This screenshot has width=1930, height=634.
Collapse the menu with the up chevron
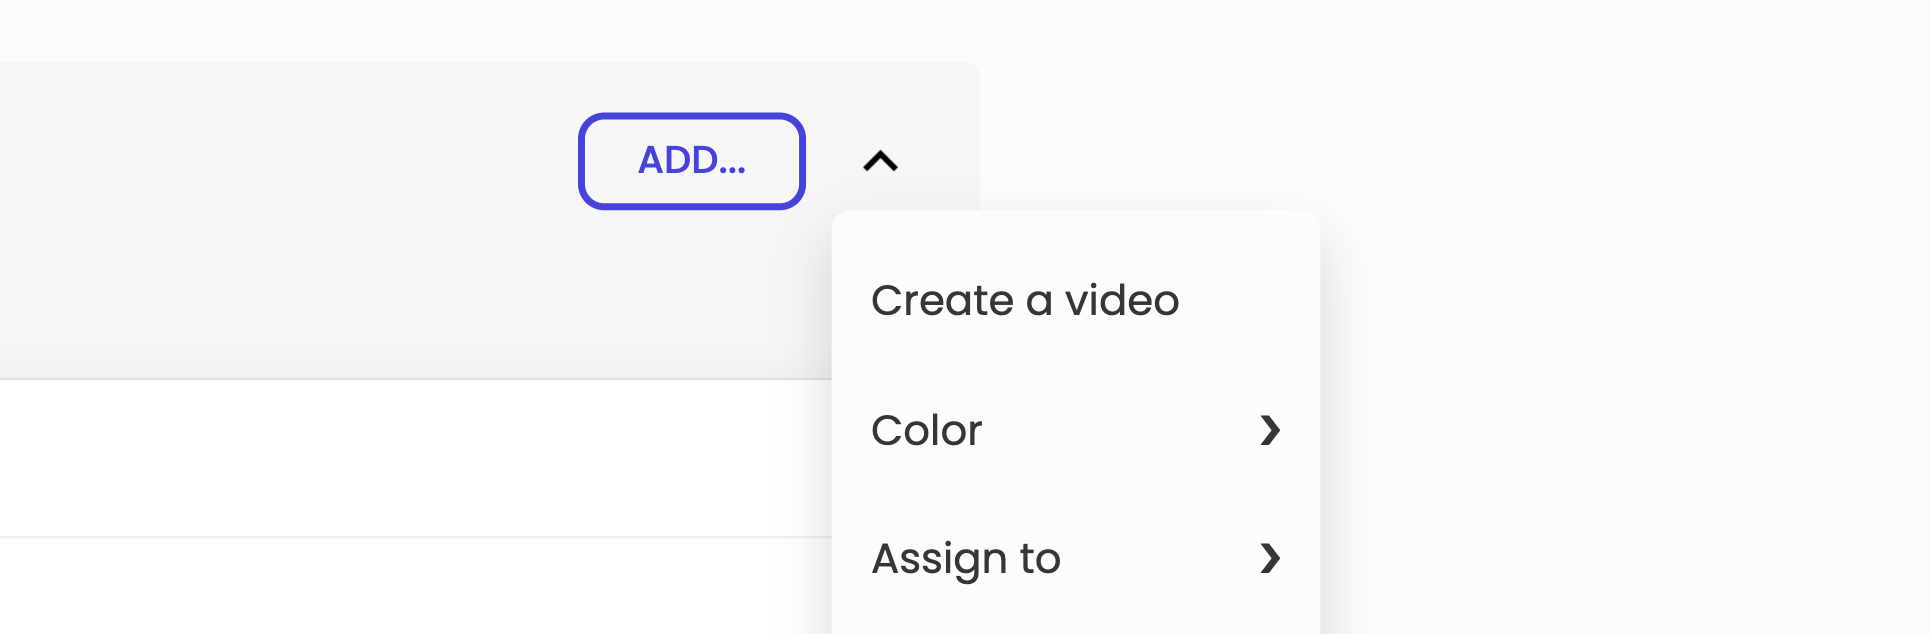[x=881, y=161]
